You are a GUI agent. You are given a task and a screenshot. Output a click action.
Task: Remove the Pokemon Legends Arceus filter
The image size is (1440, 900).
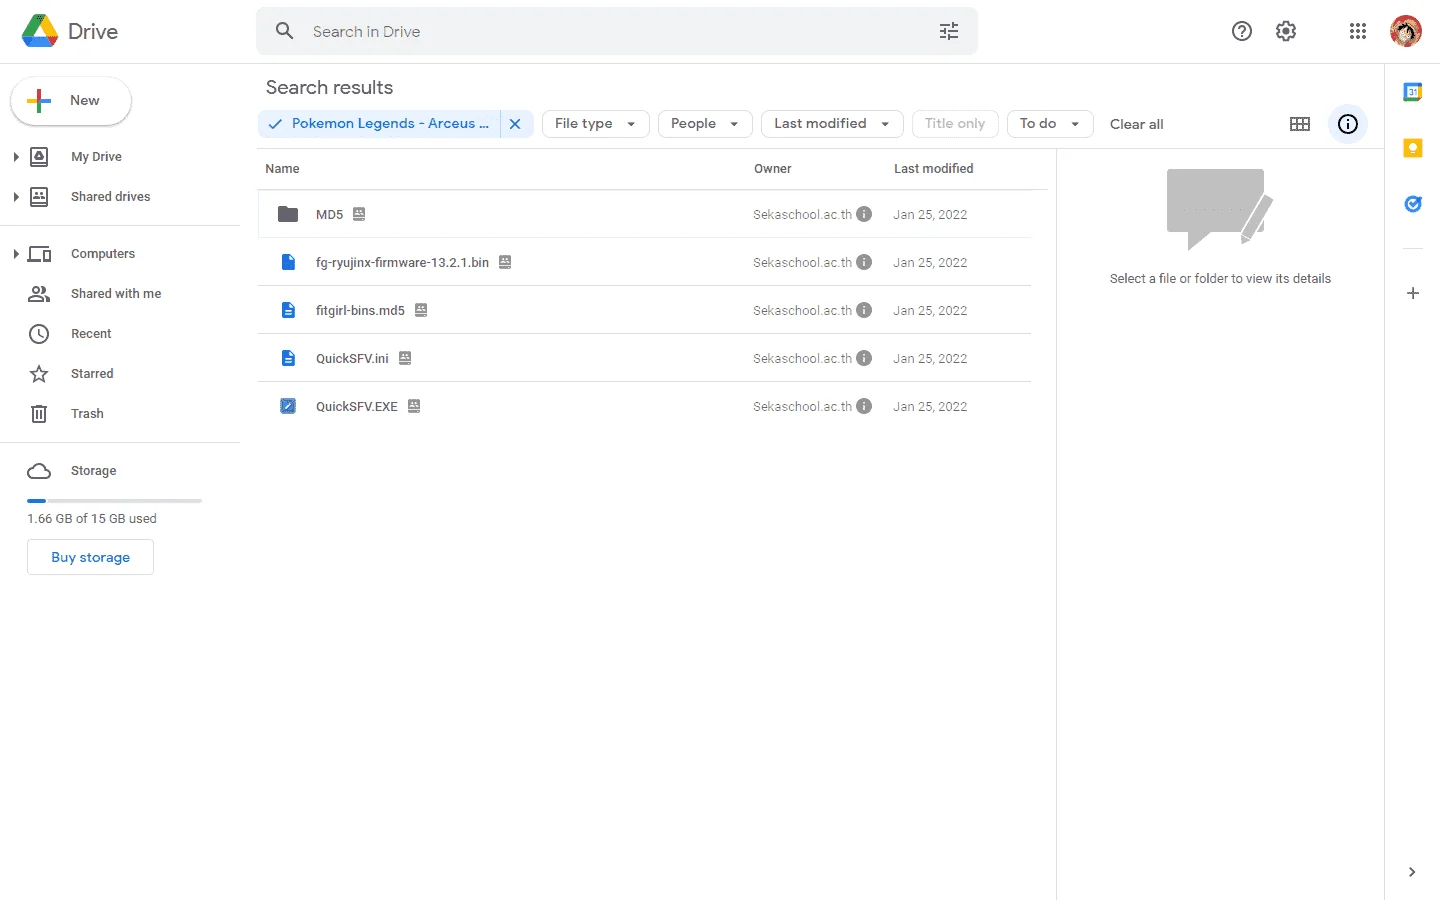coord(515,124)
